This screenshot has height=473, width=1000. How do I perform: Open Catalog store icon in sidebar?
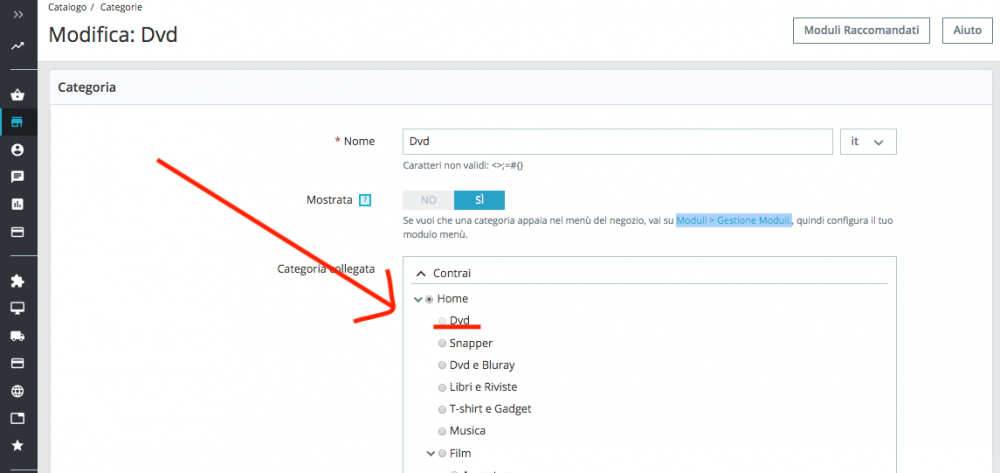(x=18, y=122)
